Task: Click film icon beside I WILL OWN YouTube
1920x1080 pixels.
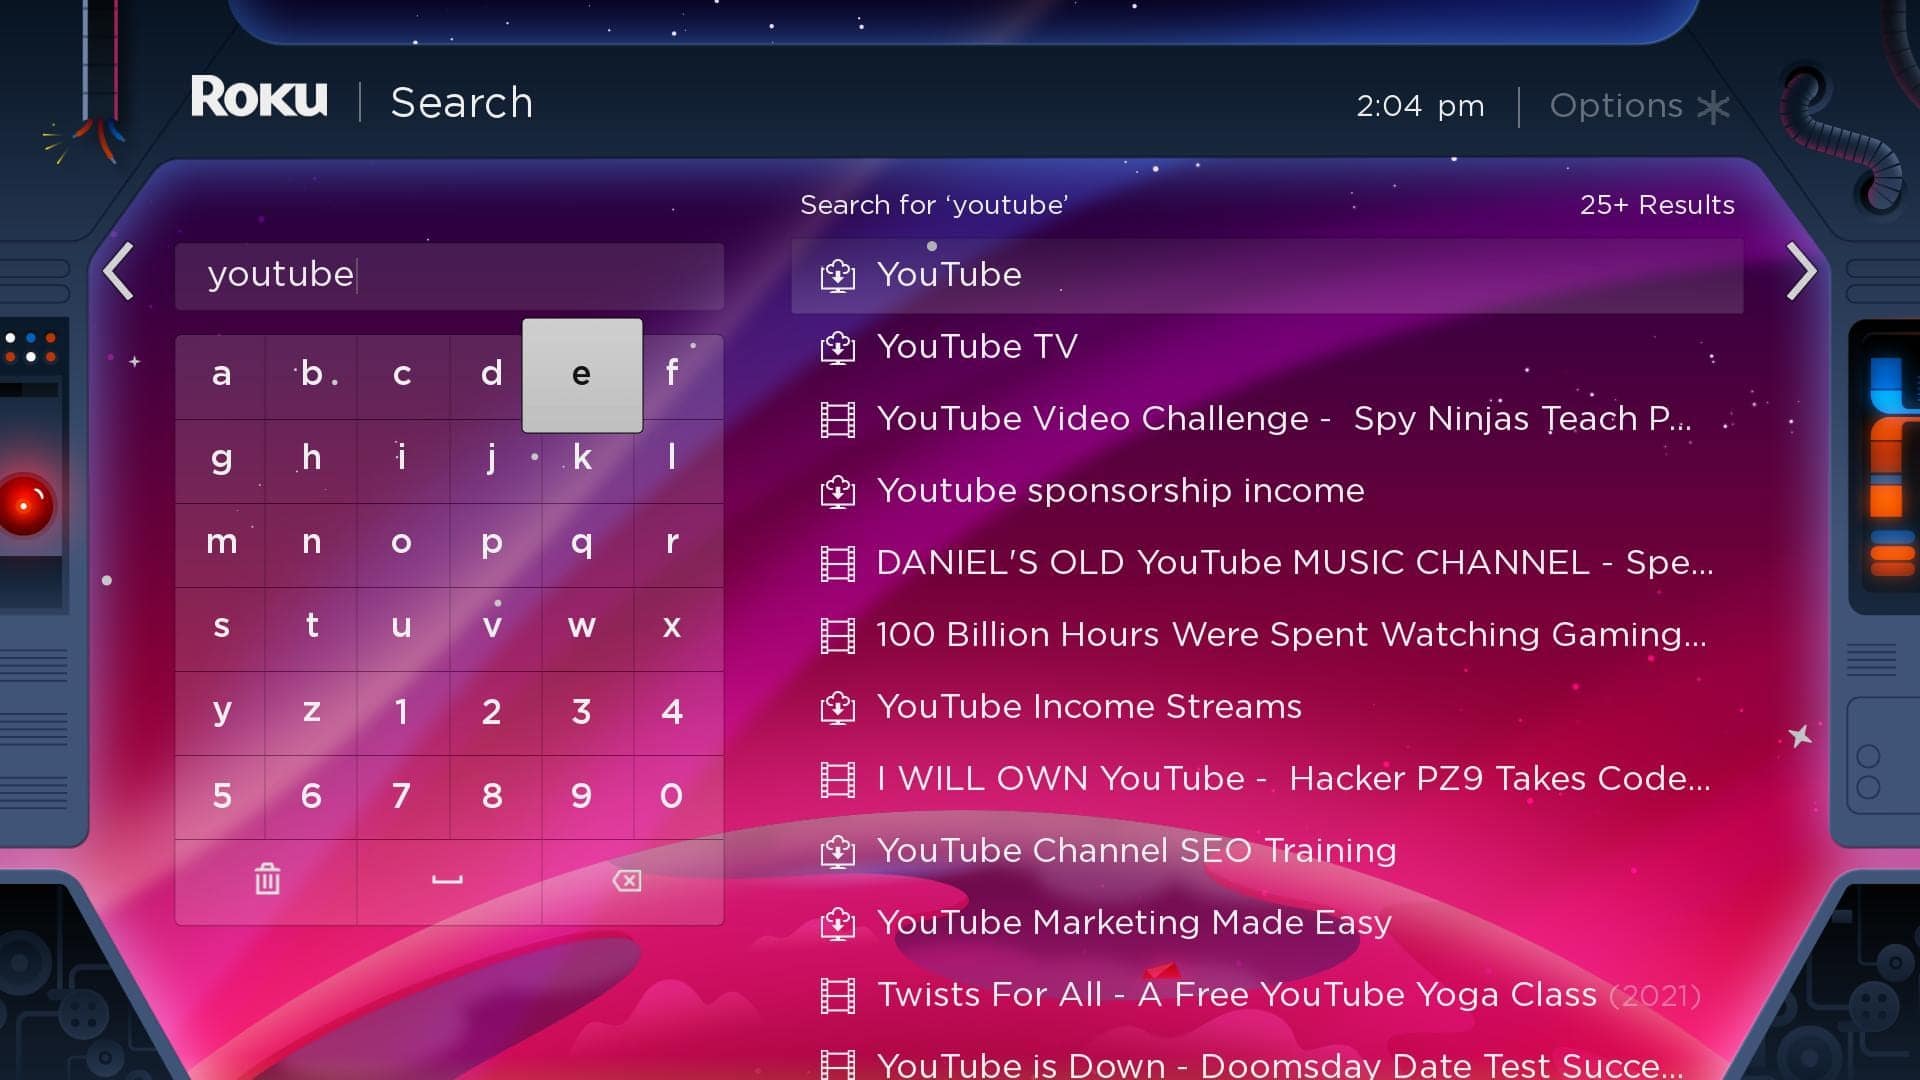Action: pyautogui.click(x=838, y=779)
